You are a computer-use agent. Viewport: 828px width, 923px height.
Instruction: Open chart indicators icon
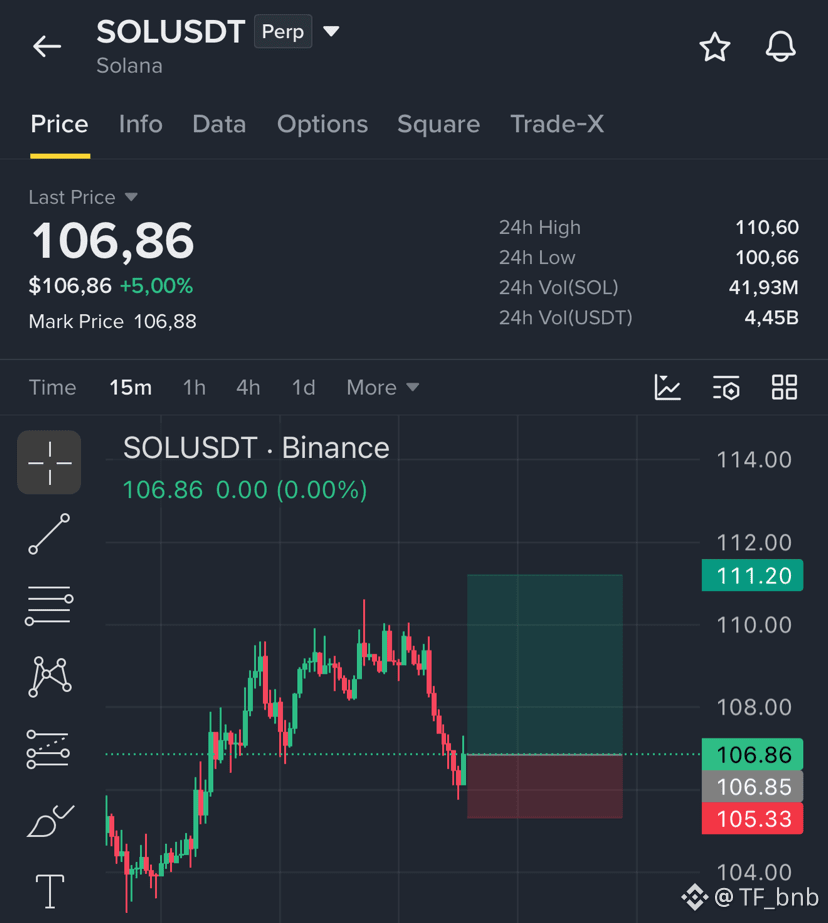(667, 387)
